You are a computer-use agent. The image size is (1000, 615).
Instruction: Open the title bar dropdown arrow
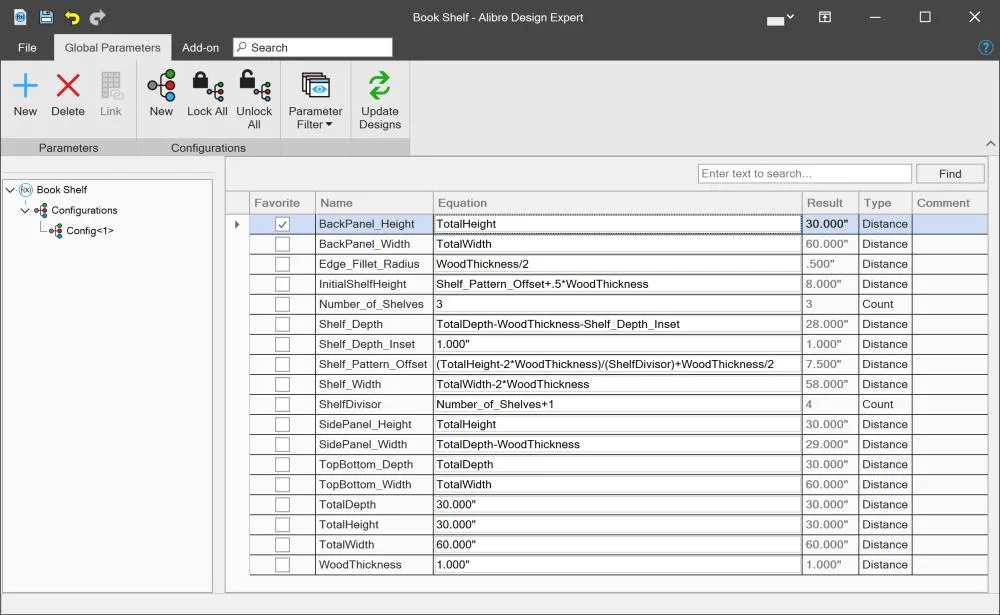[x=790, y=17]
